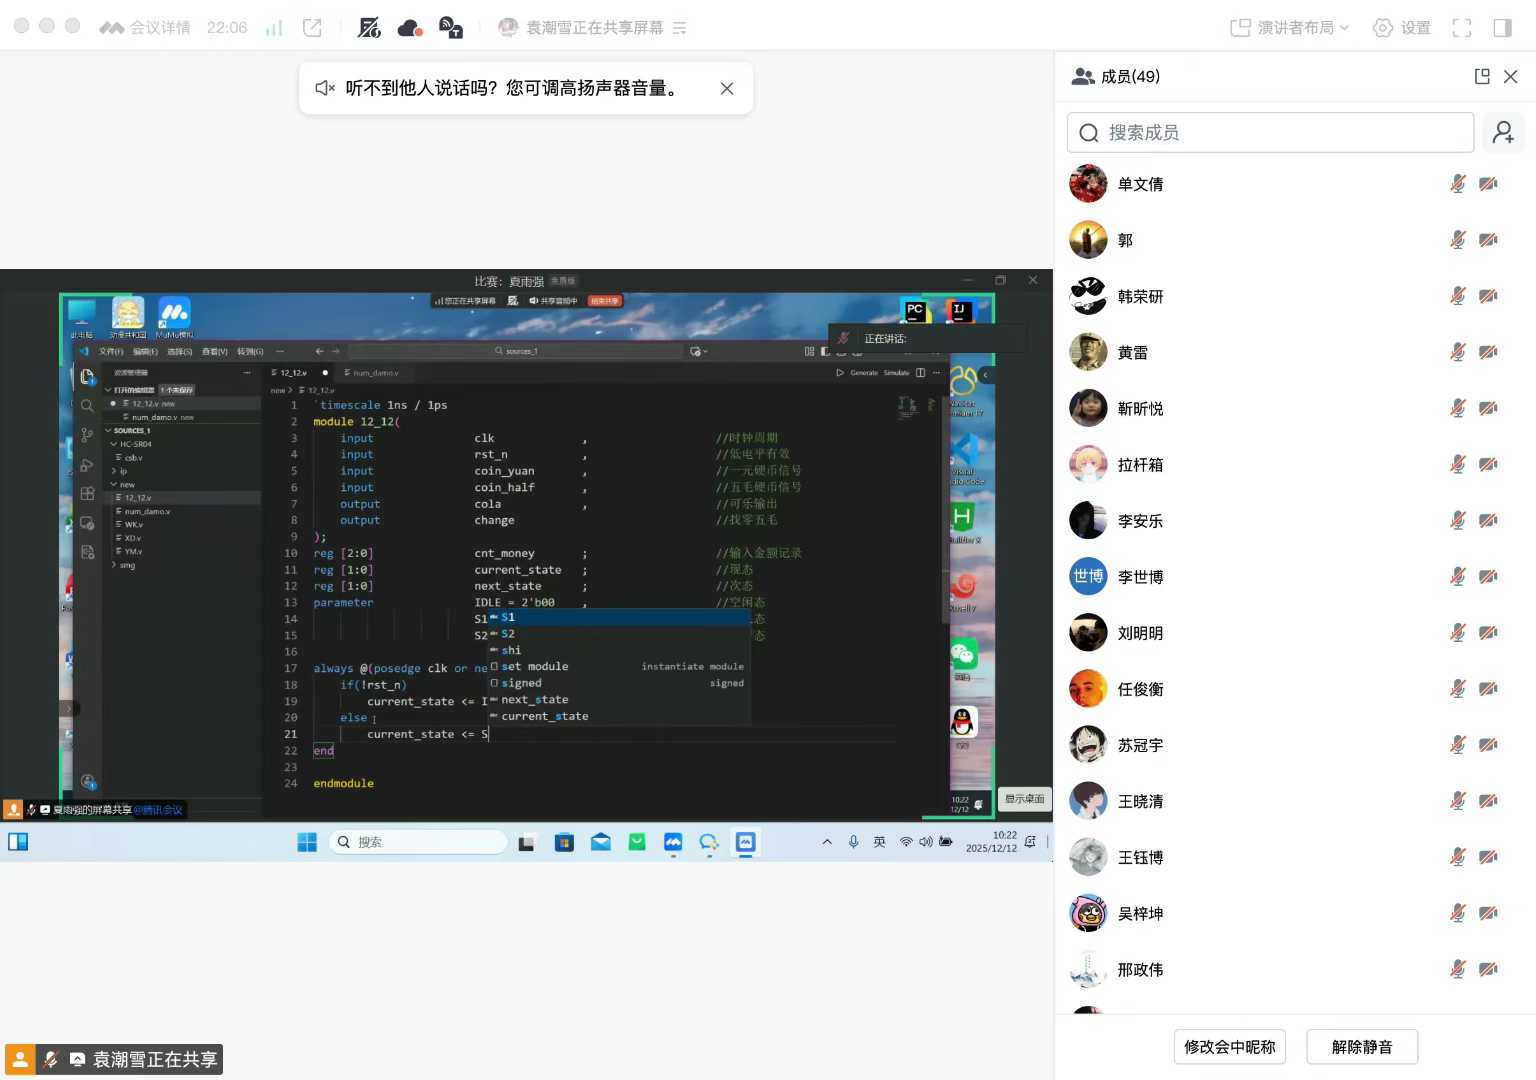
Task: Click the translation icon in top bar
Action: point(451,27)
